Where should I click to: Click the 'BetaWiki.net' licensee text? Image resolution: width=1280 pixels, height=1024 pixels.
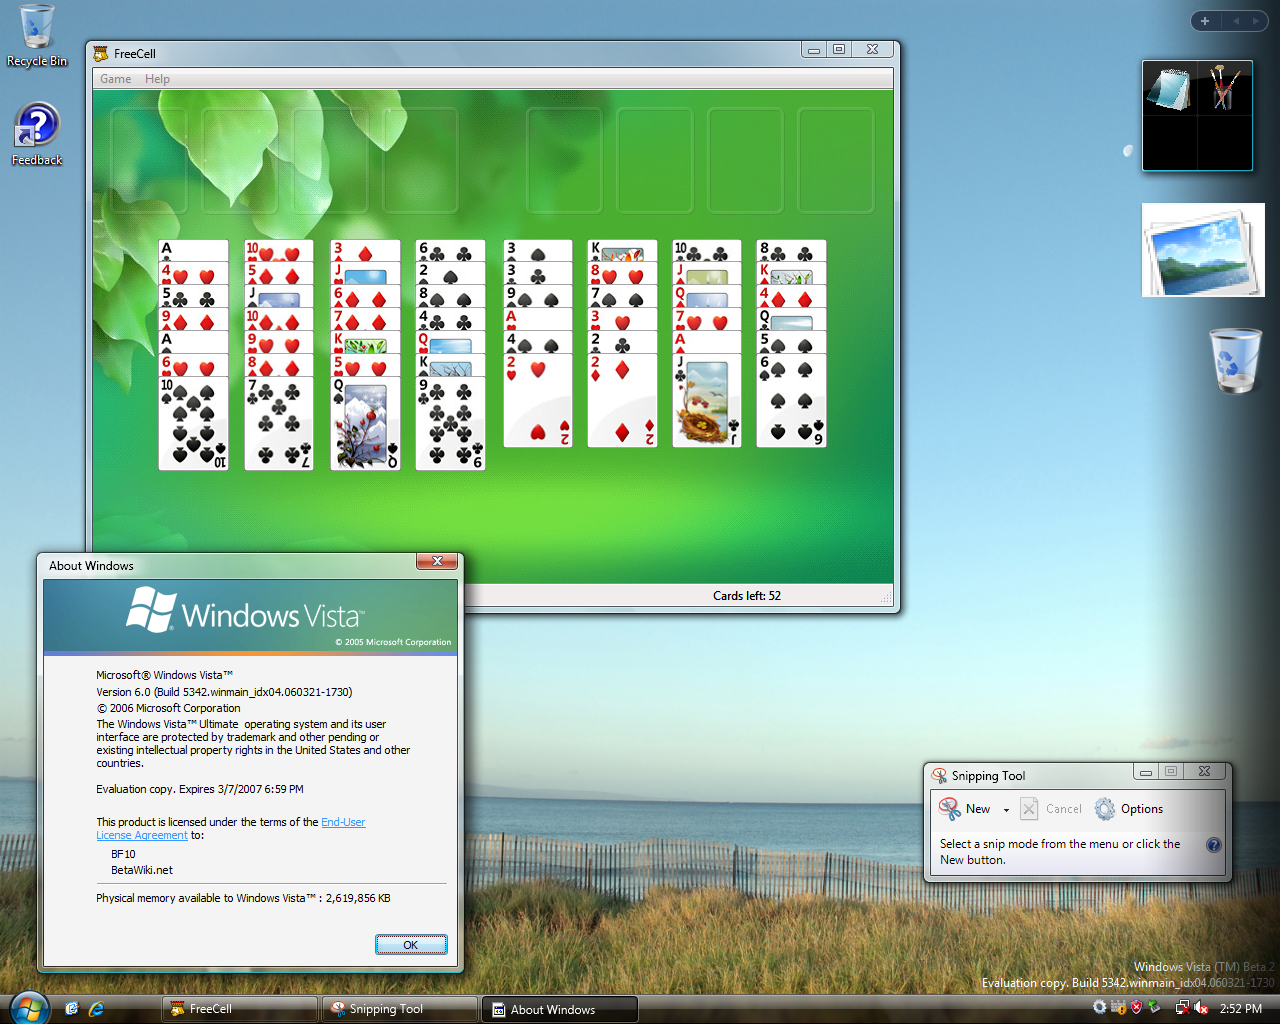pyautogui.click(x=142, y=870)
